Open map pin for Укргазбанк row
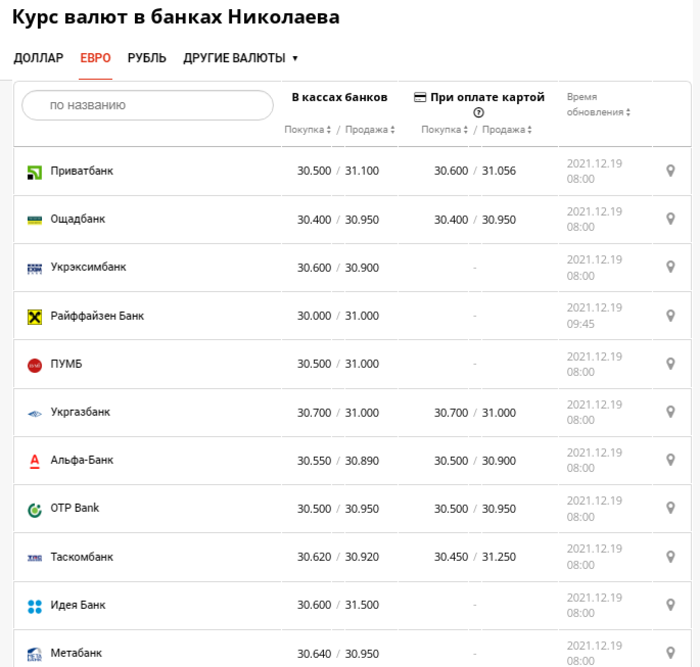This screenshot has height=667, width=700. tap(671, 412)
